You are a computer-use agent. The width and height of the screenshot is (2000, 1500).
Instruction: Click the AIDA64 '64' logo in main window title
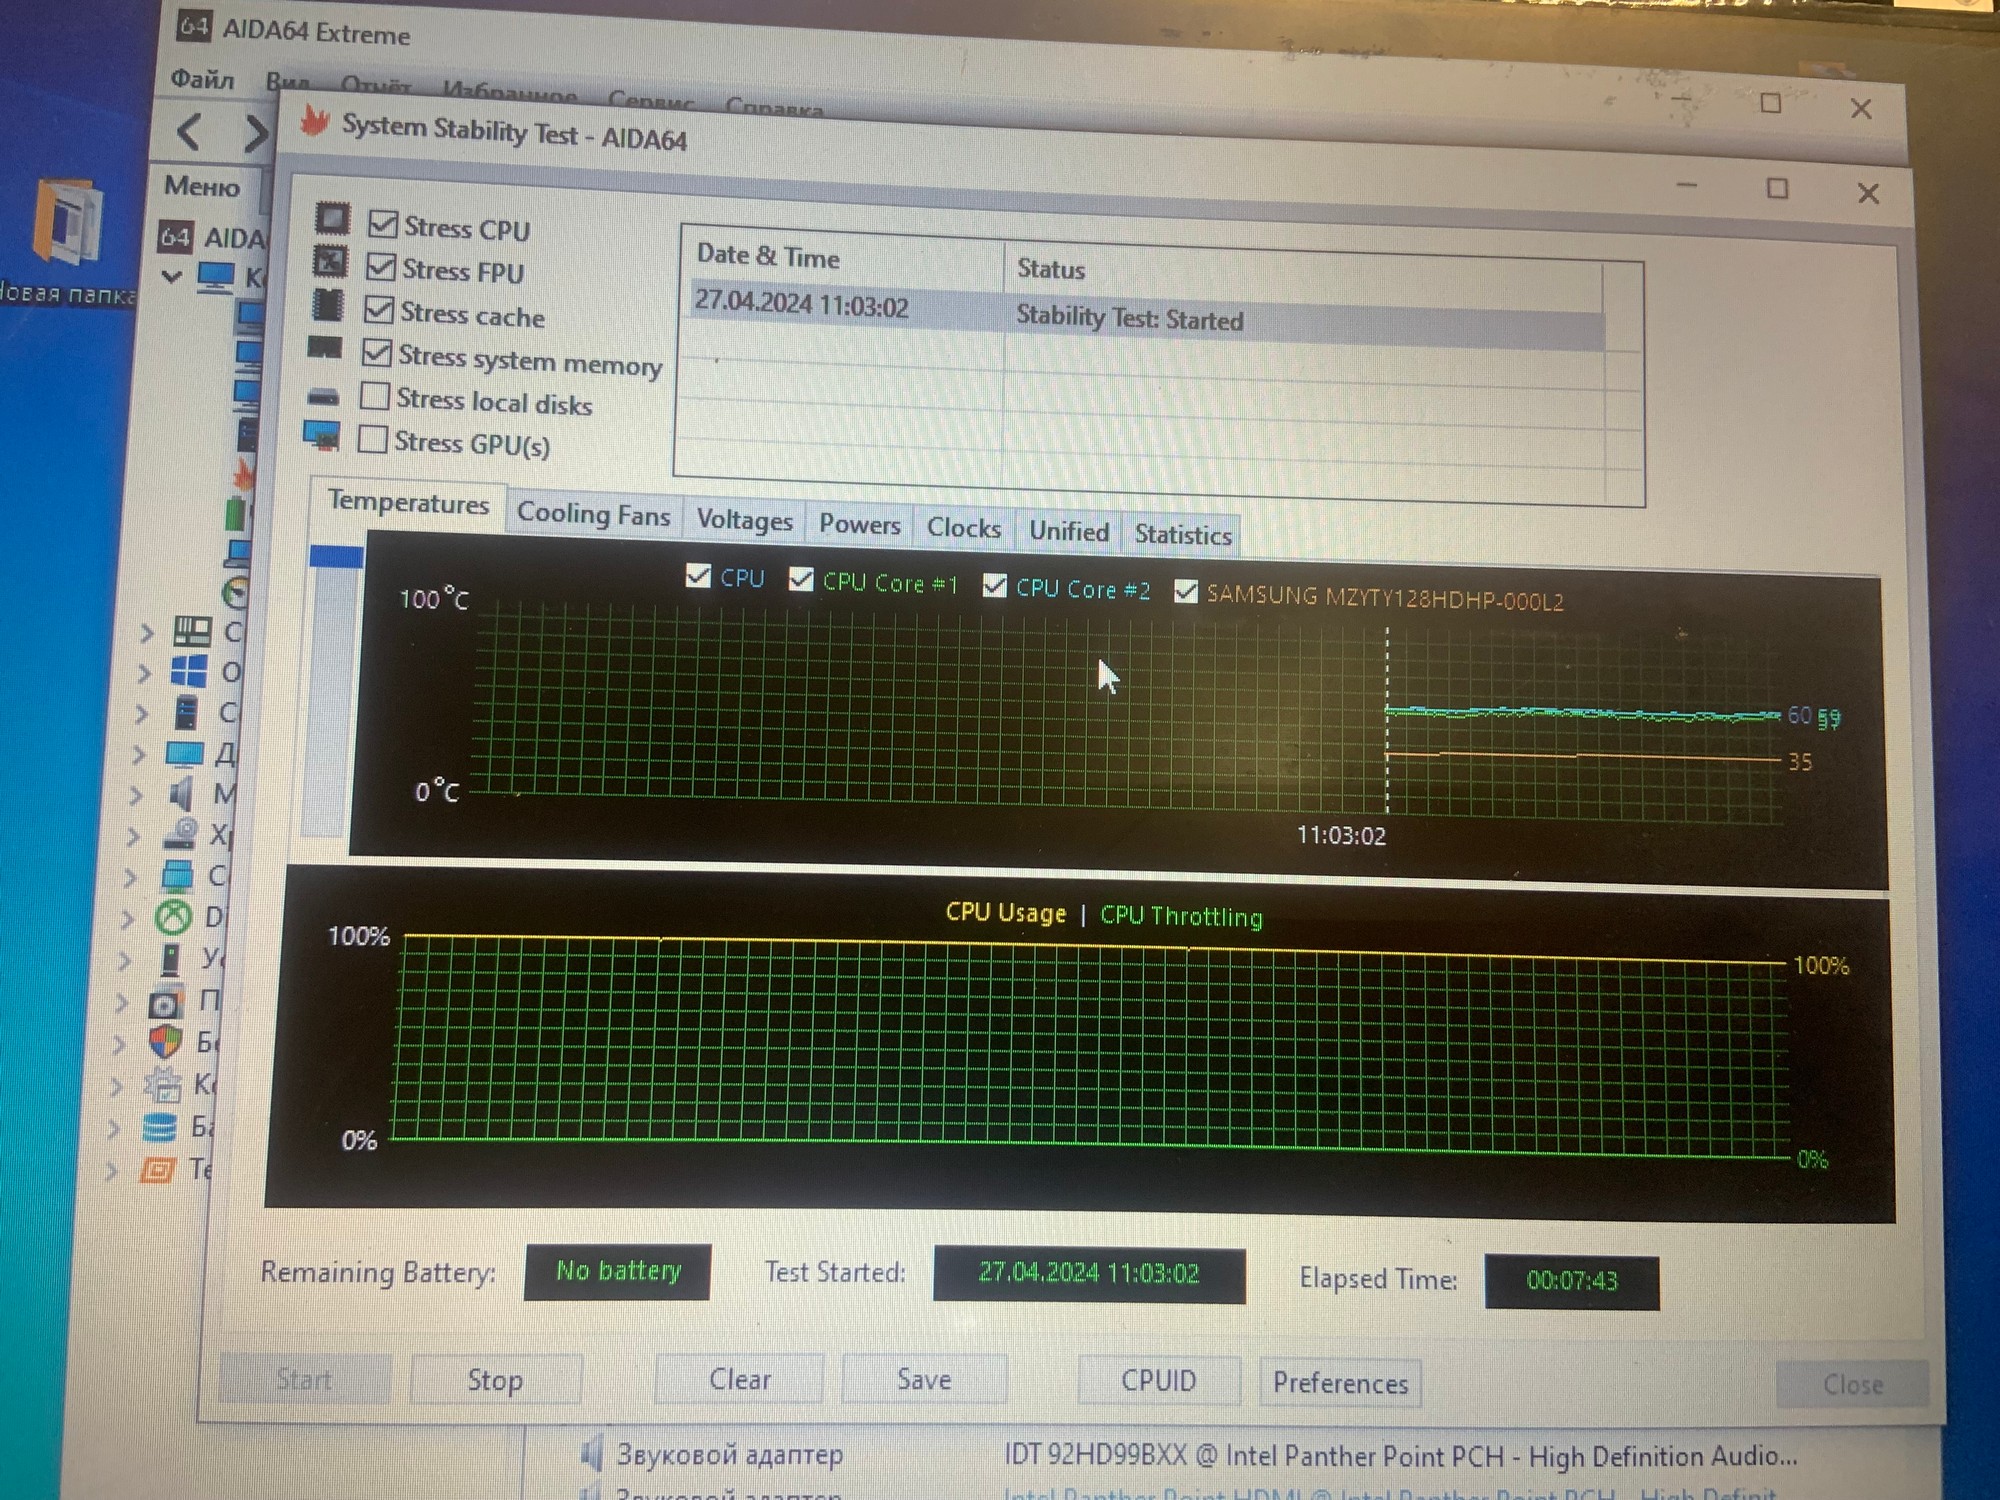tap(193, 26)
